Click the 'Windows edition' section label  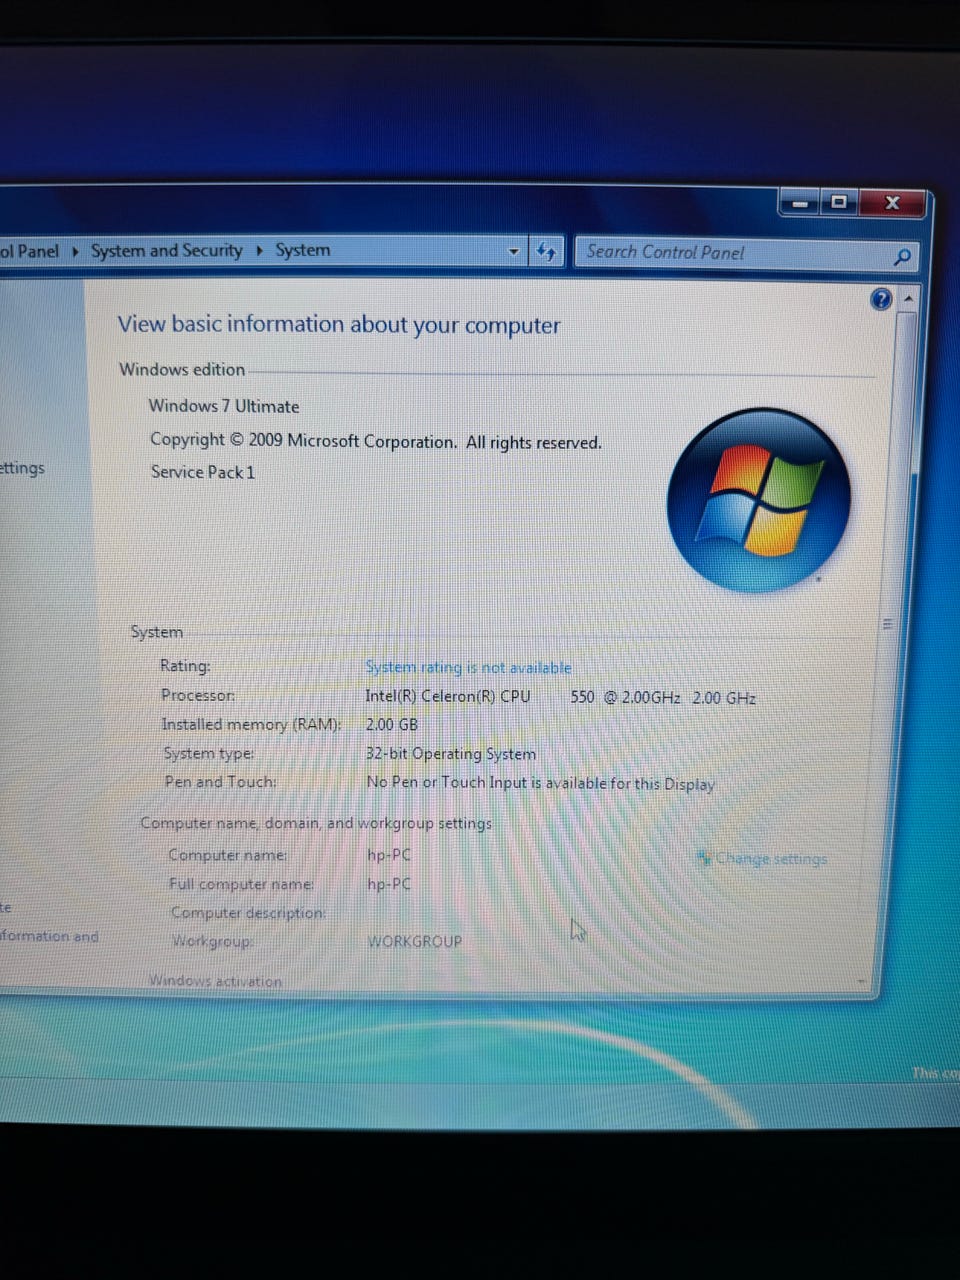(x=182, y=369)
